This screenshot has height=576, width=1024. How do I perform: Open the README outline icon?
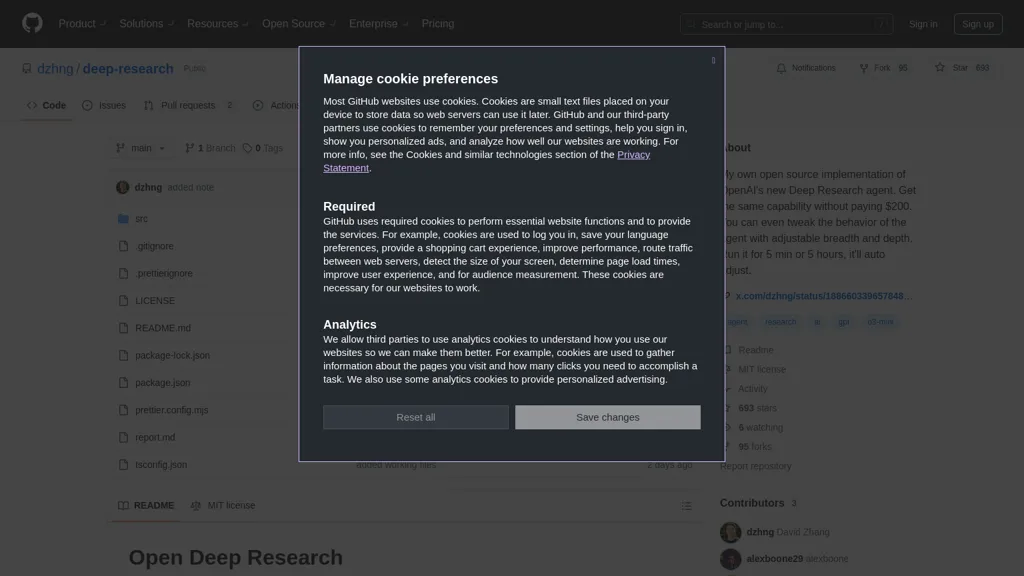686,506
